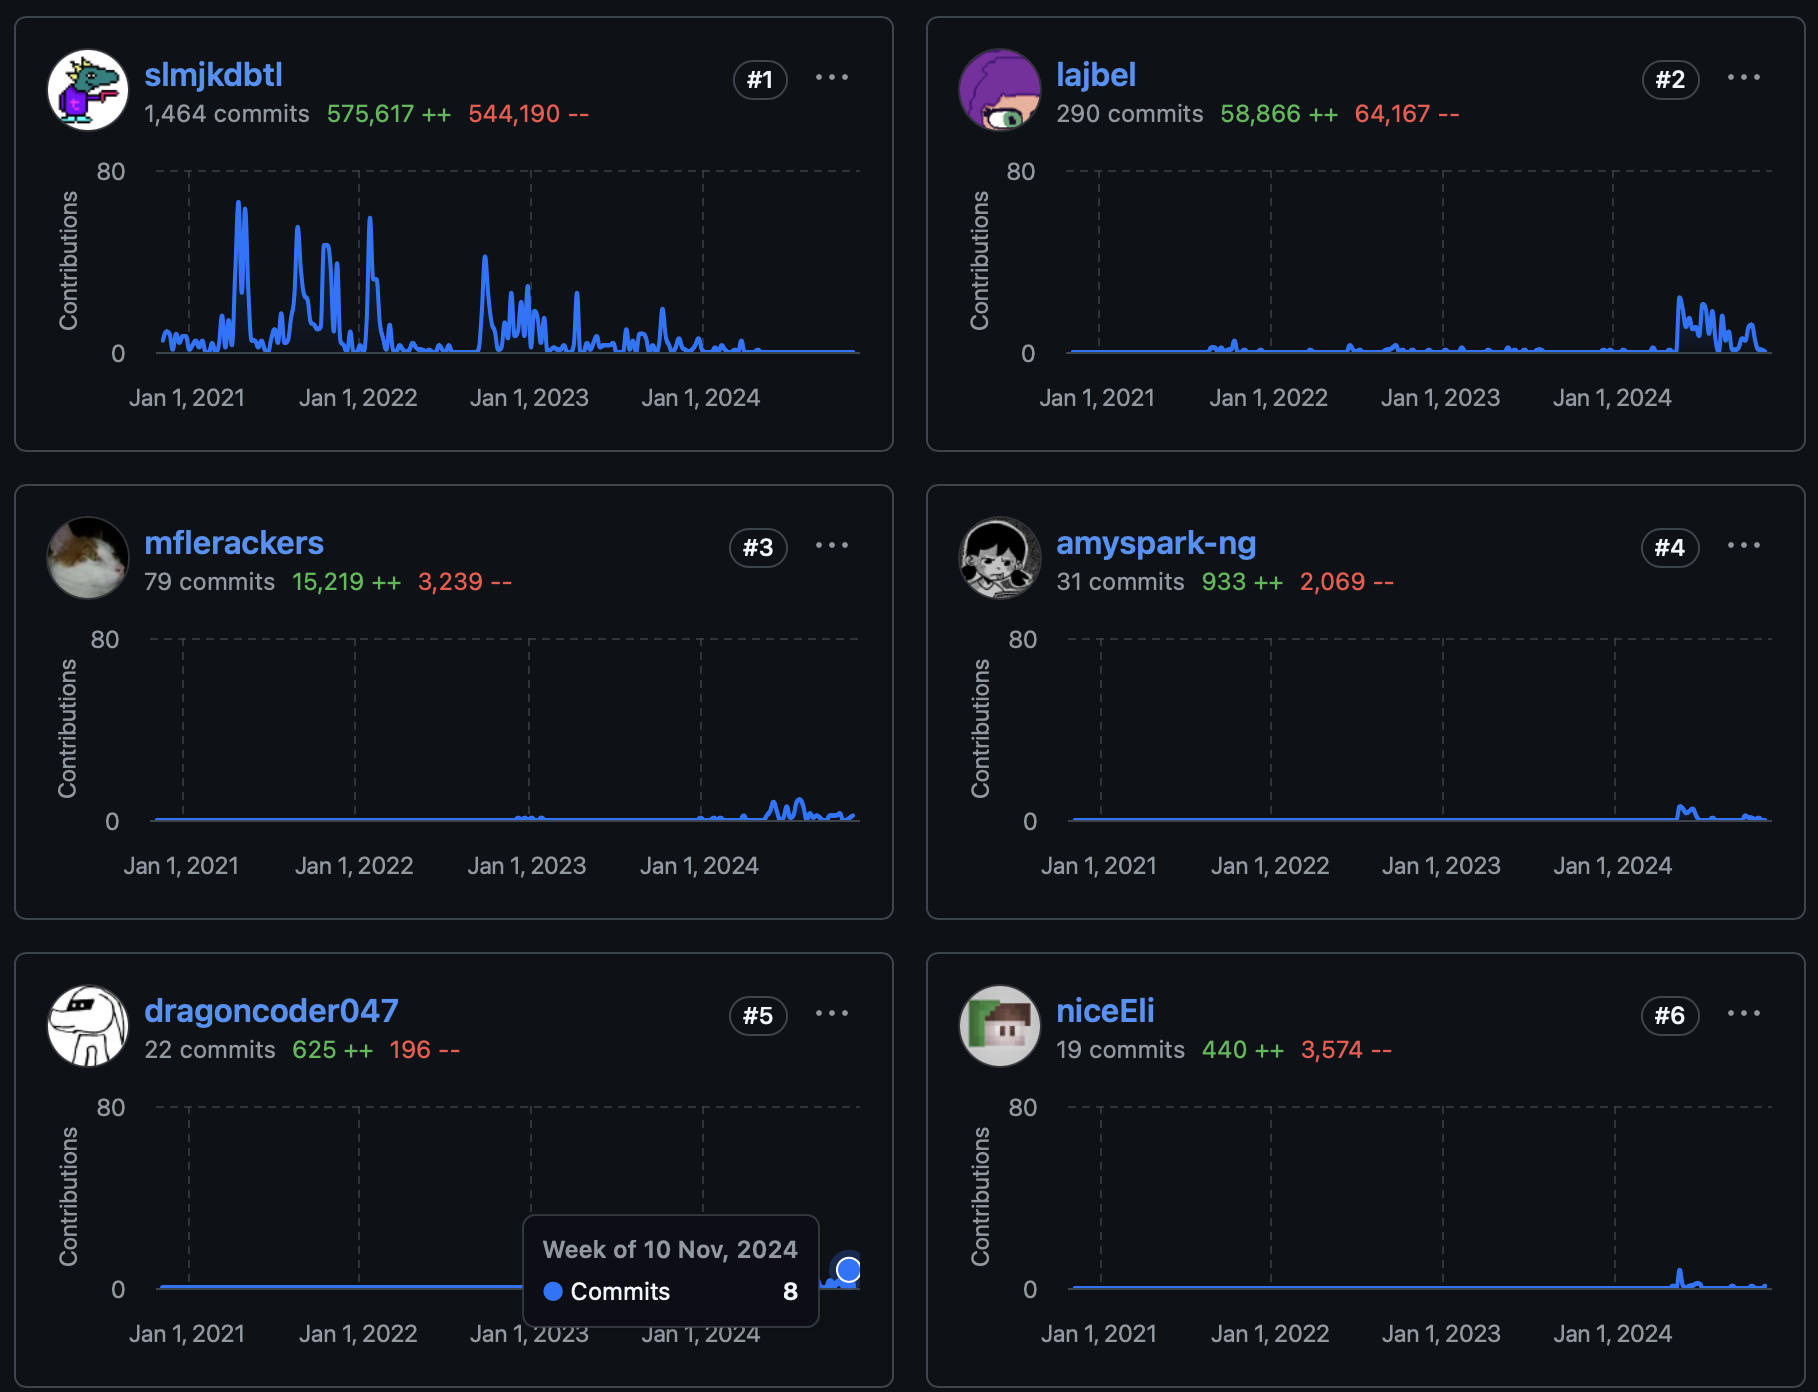This screenshot has height=1392, width=1818.
Task: Click lajbel's purple-haired avatar
Action: tap(999, 90)
